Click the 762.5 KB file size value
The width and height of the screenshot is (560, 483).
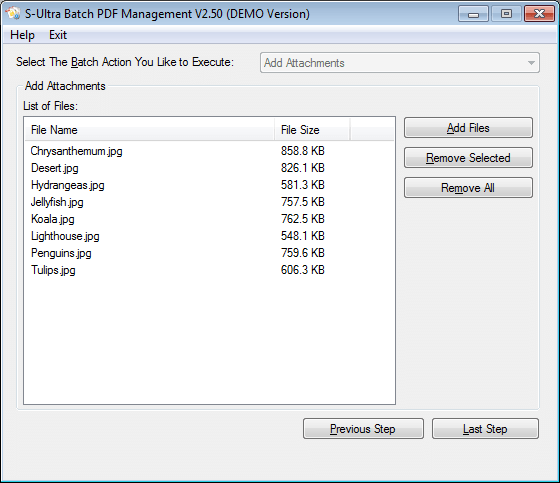[x=302, y=219]
